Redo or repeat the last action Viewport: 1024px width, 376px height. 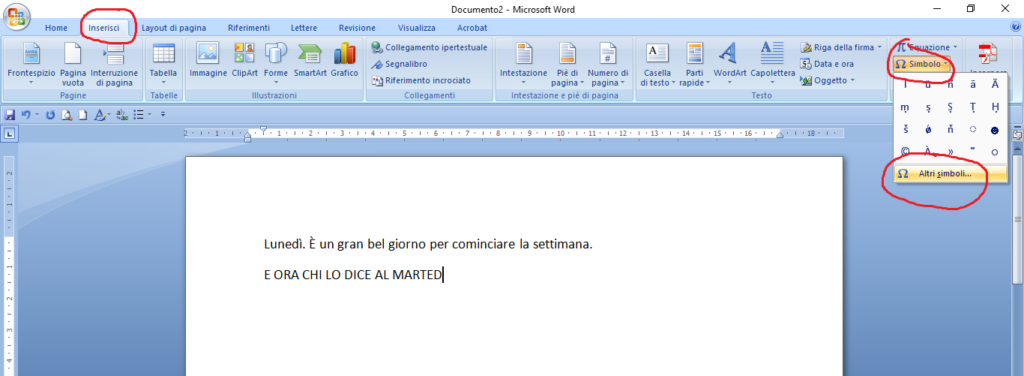[x=50, y=114]
